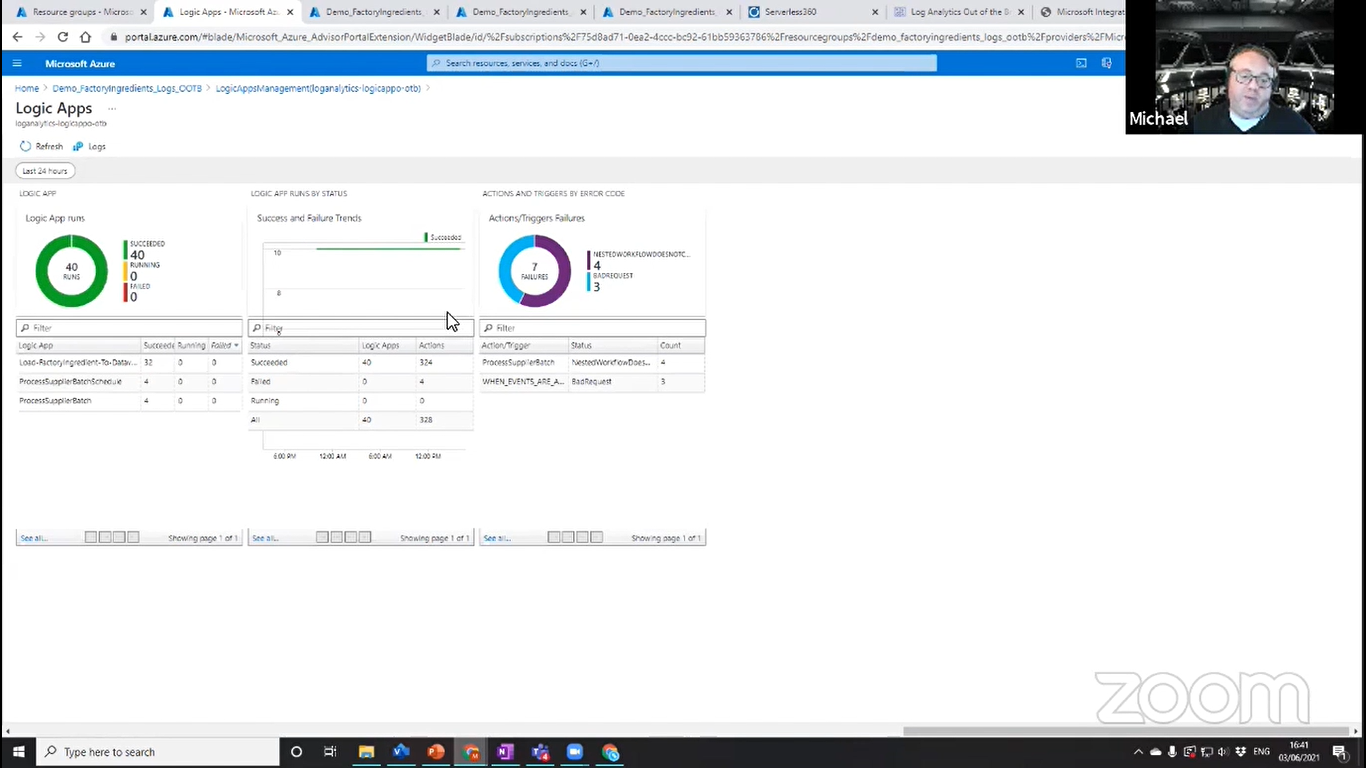The width and height of the screenshot is (1366, 768).
Task: Open Windows Start menu
Action: pyautogui.click(x=18, y=752)
